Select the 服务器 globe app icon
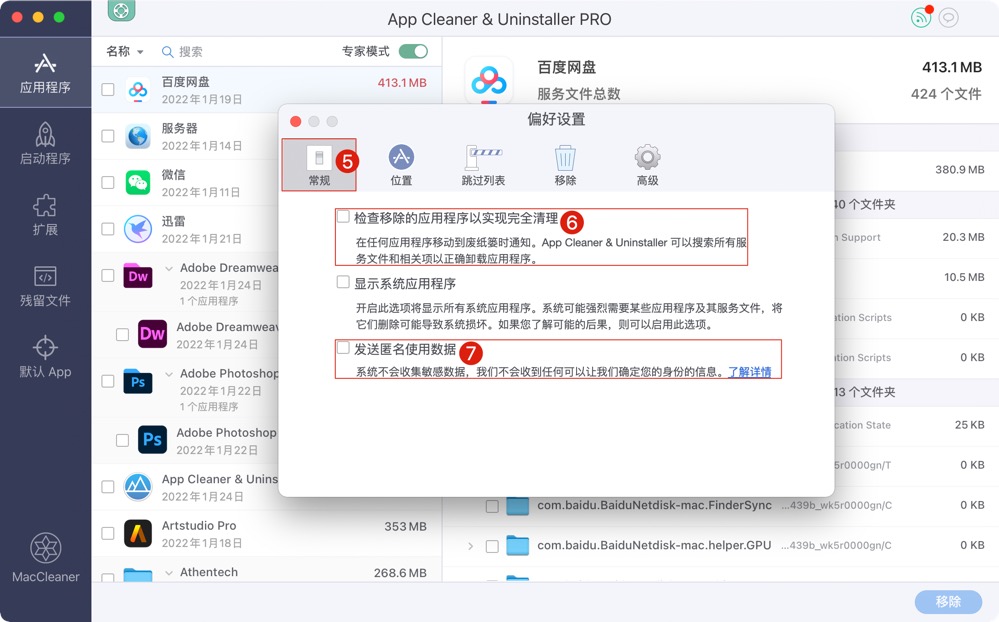 pos(138,136)
